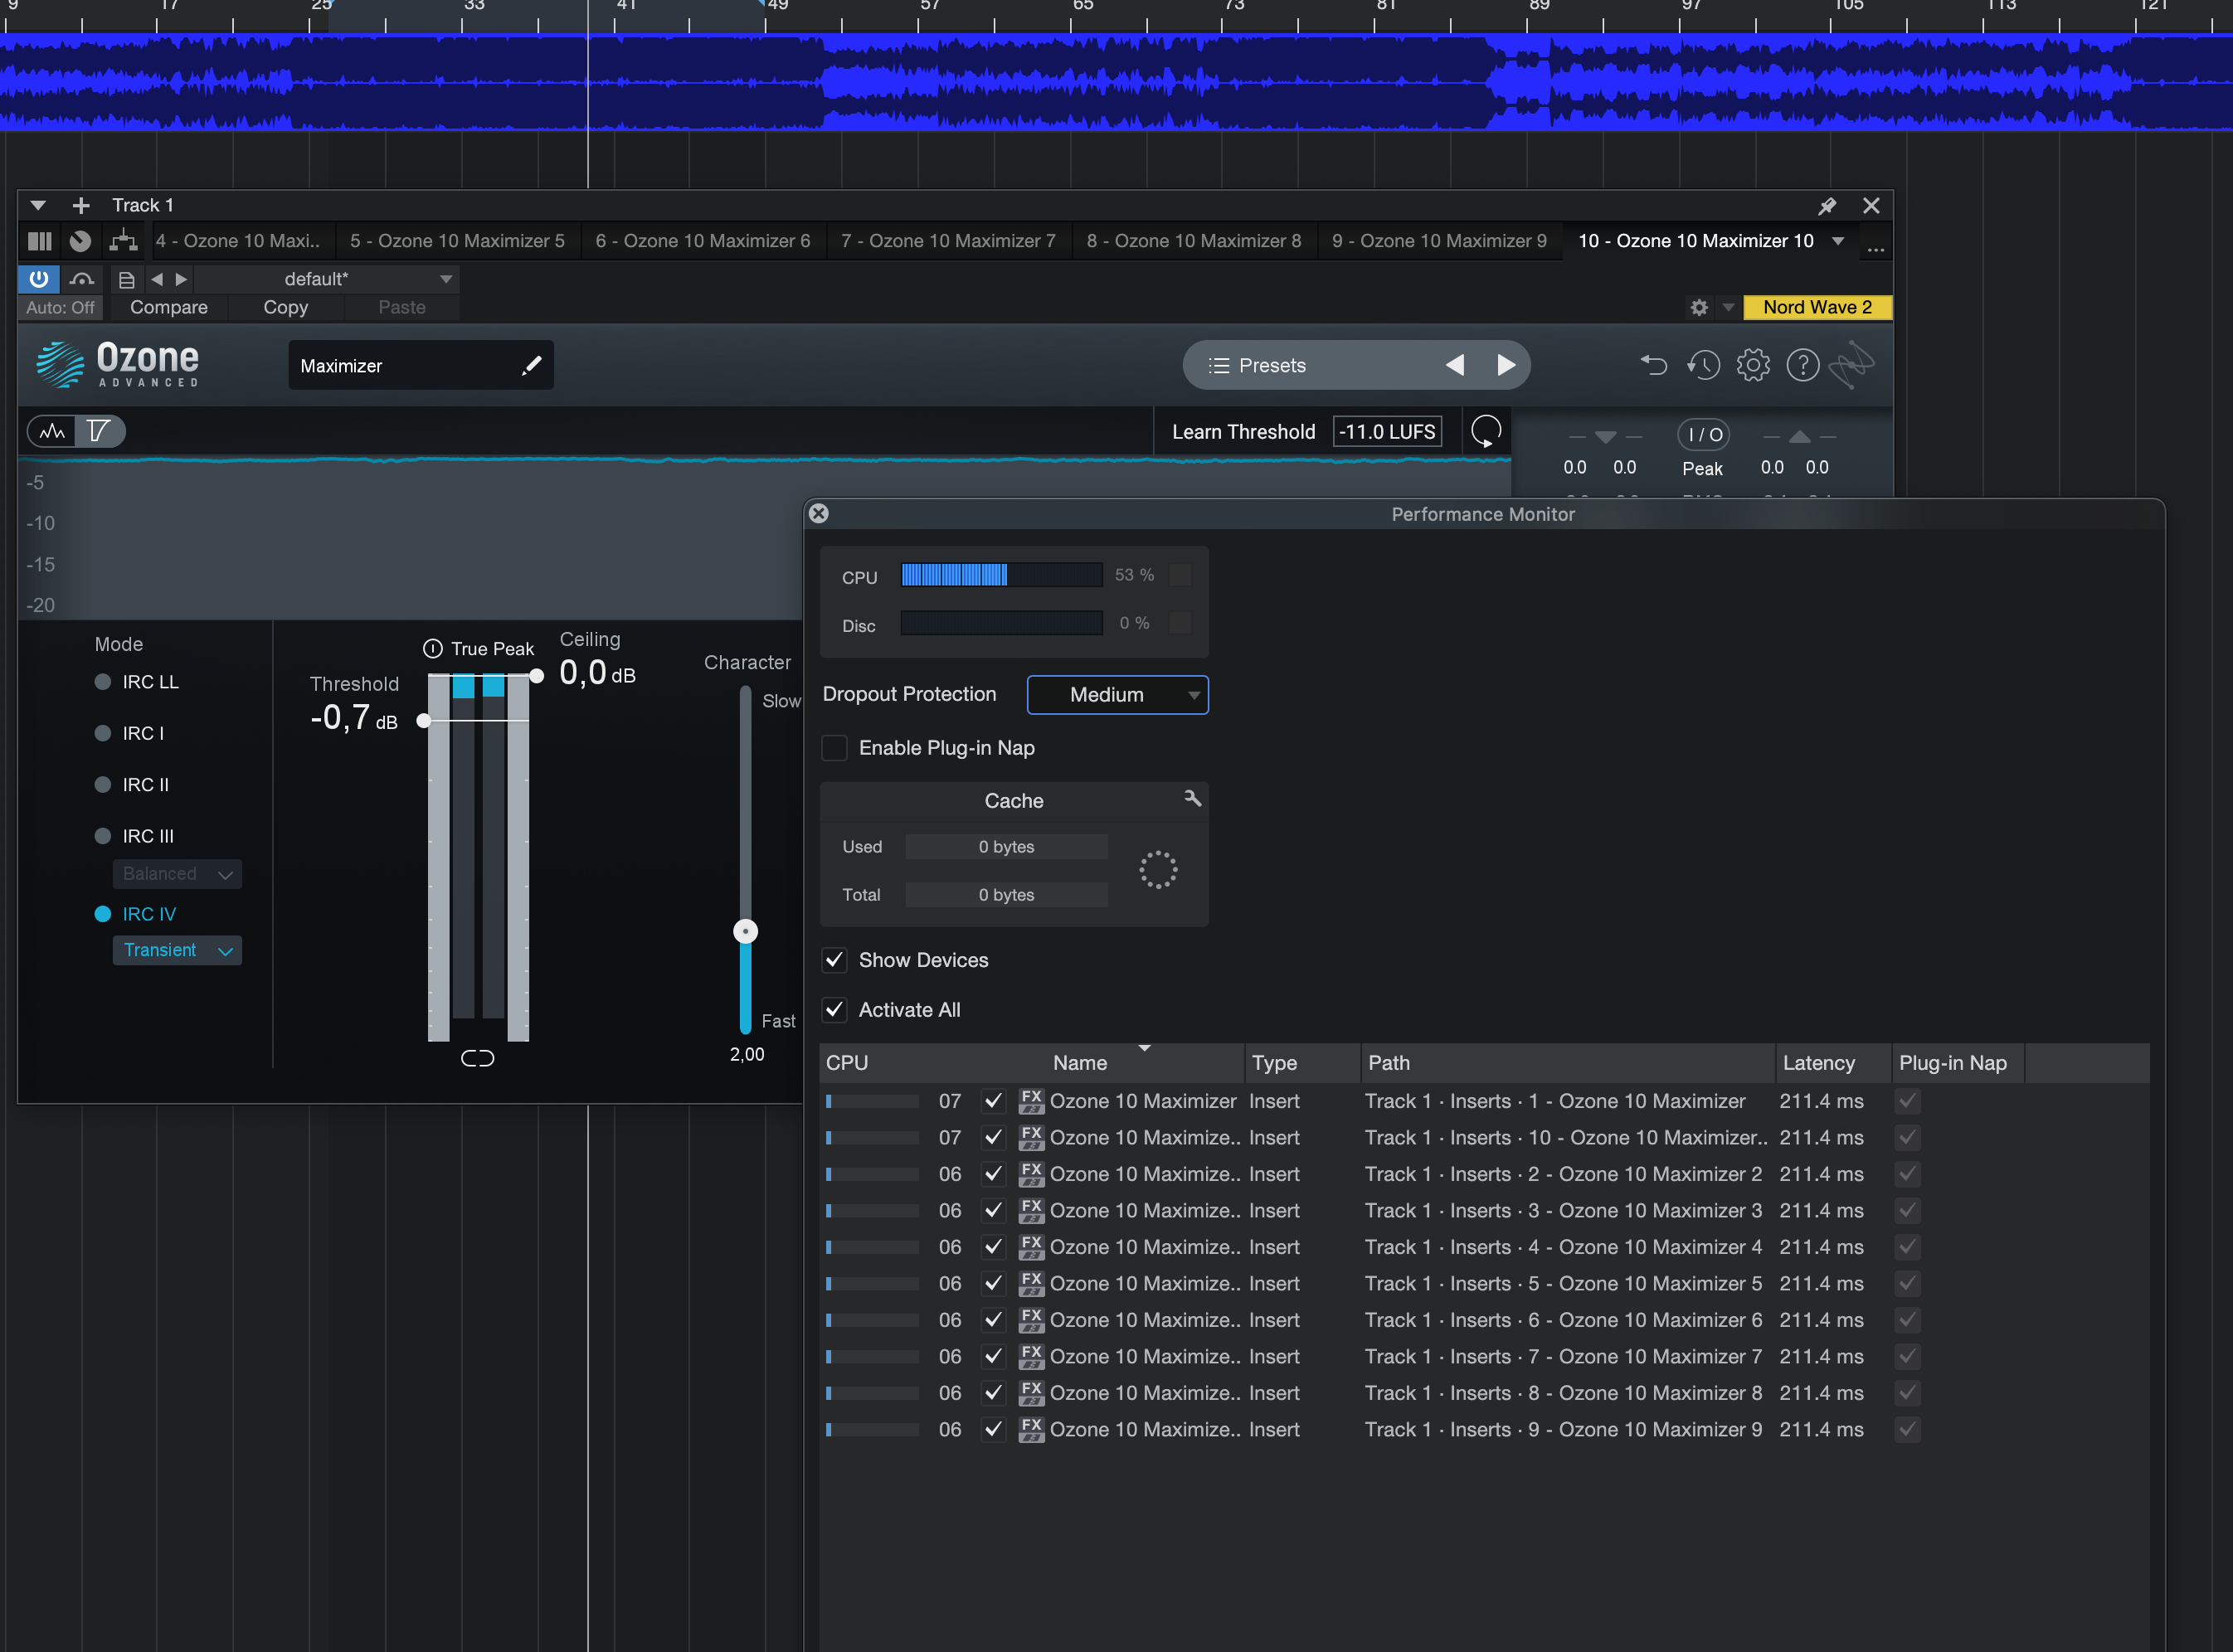Screen dimensions: 2233x1652
Task: Pin the plug-in window with pin icon
Action: [1826, 205]
